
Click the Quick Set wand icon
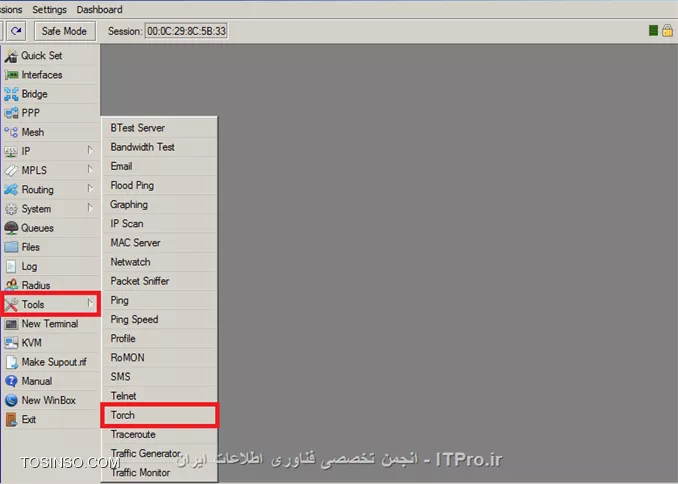11,56
